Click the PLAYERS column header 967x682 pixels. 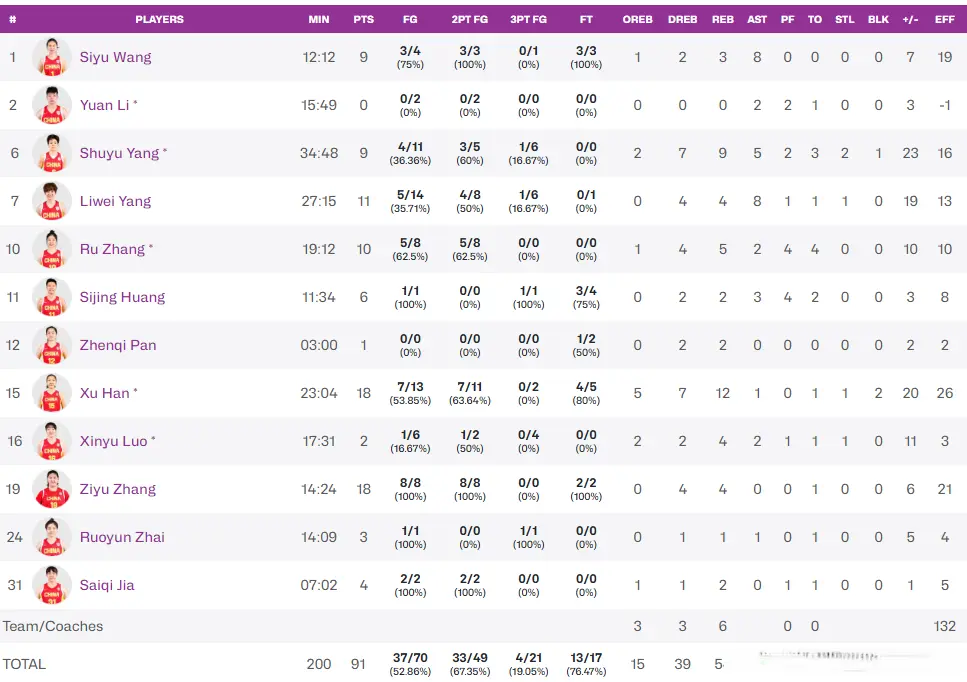coord(159,19)
